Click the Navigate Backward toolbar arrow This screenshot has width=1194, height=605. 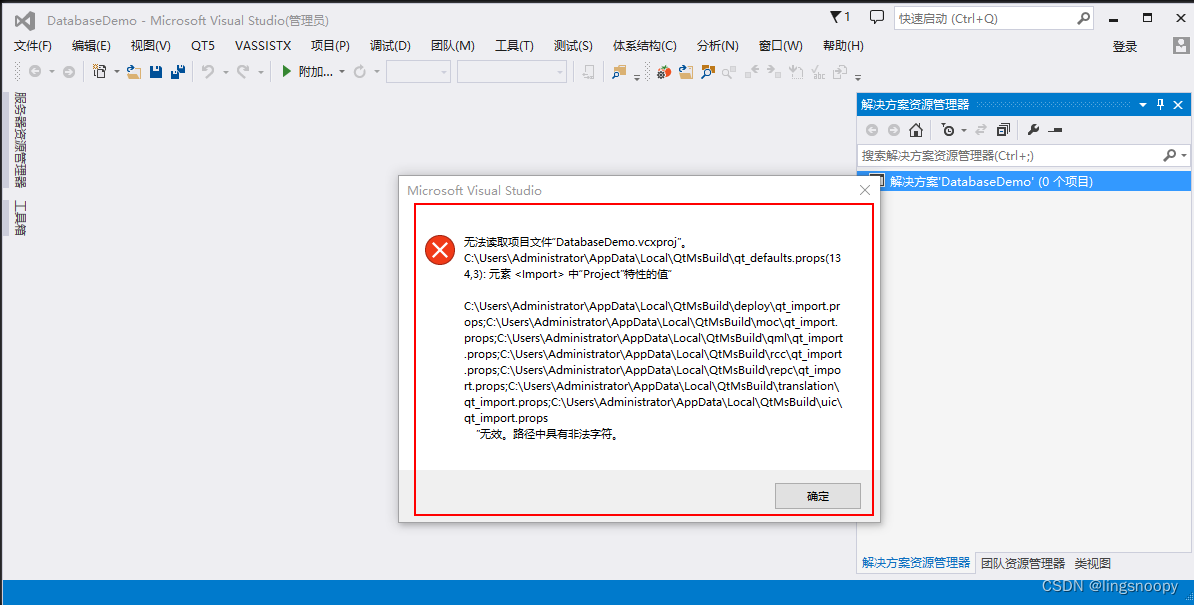click(35, 72)
